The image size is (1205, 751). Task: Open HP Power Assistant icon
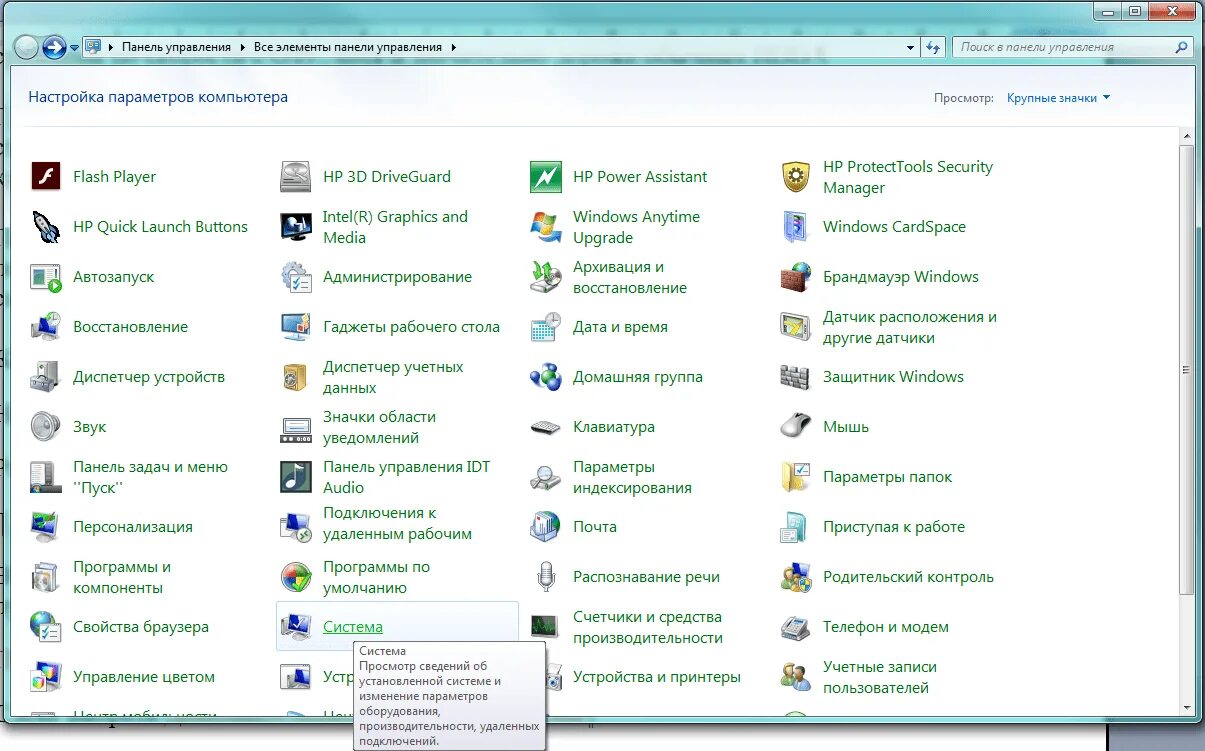pos(546,177)
